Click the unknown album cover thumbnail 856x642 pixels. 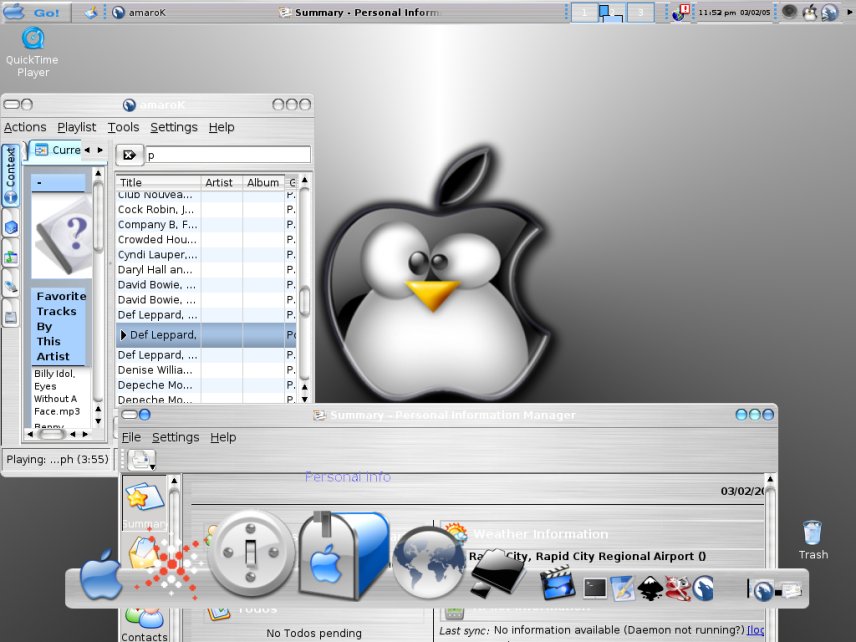click(61, 236)
